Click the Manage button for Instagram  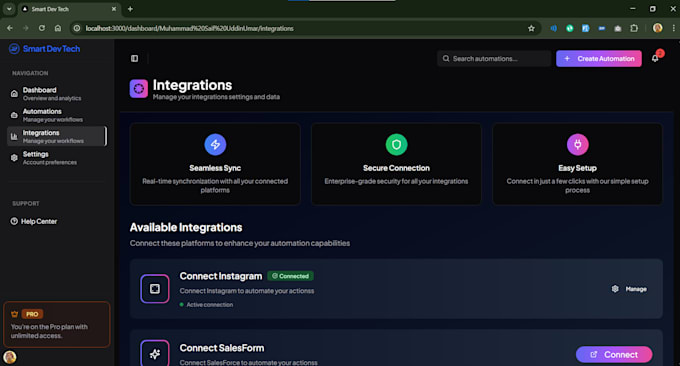tap(629, 289)
